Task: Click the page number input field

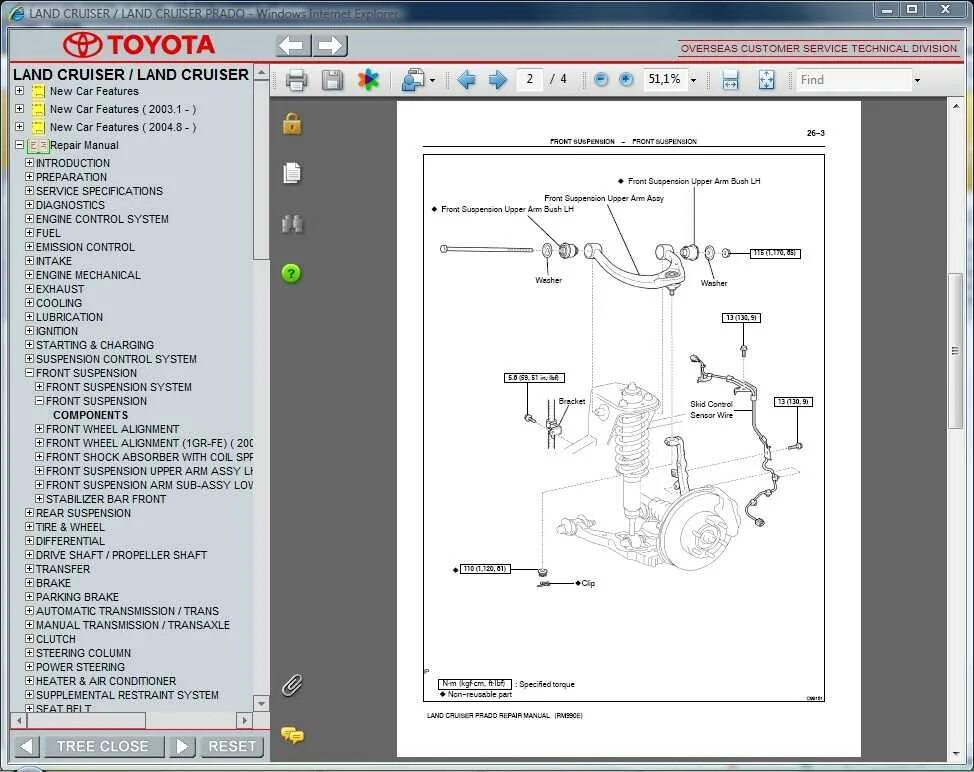Action: (529, 79)
